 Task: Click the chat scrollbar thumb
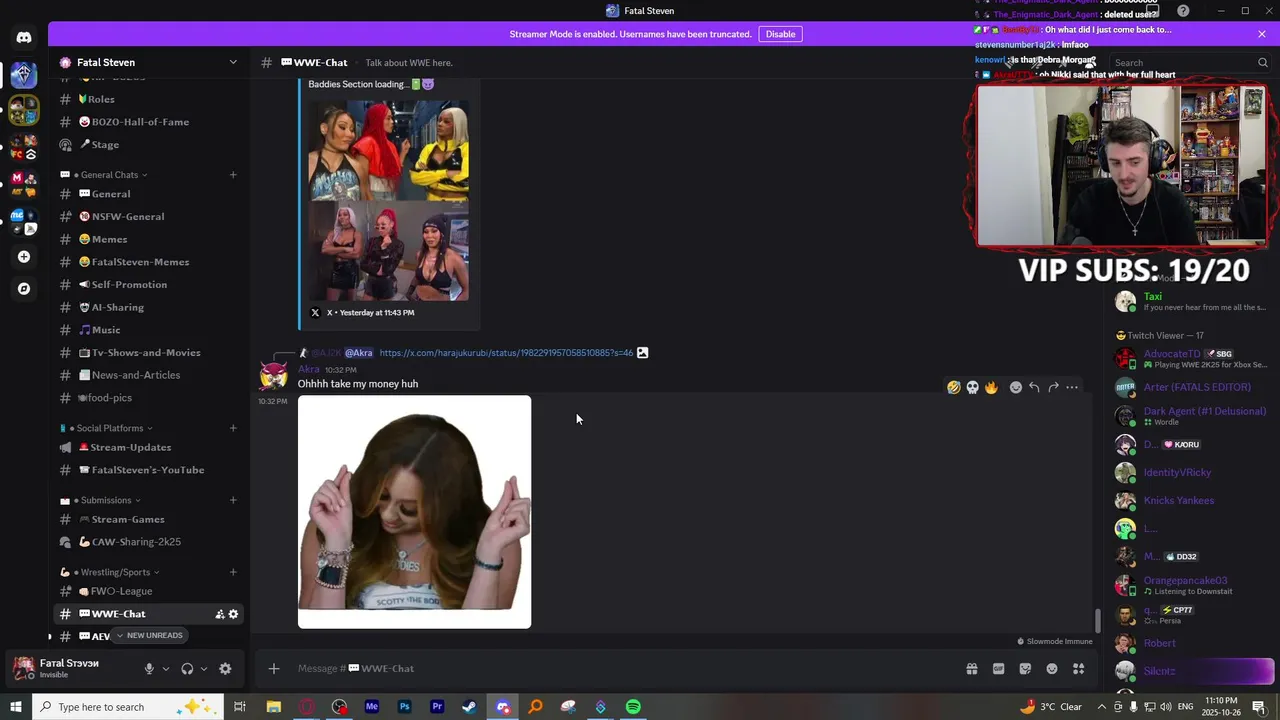pyautogui.click(x=1097, y=620)
